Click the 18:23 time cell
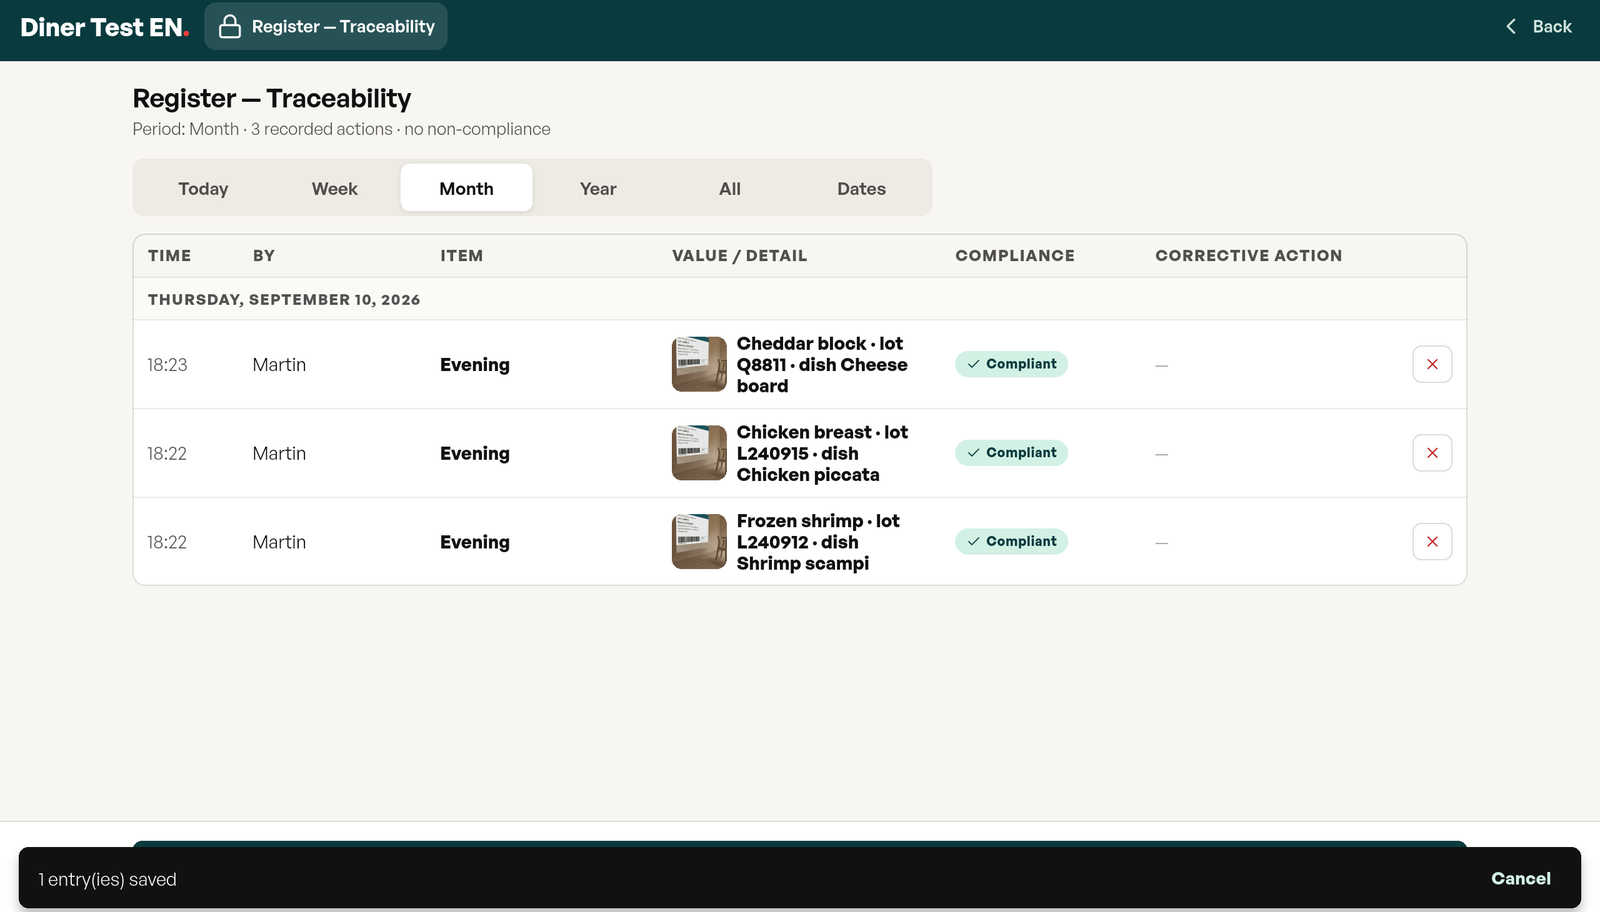This screenshot has height=912, width=1600. click(x=167, y=365)
